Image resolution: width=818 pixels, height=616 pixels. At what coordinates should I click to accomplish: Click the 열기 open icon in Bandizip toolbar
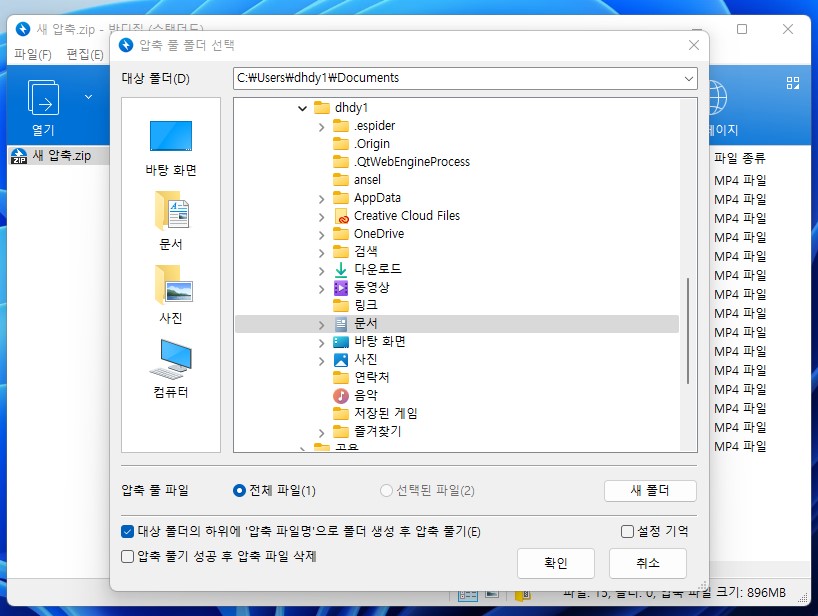click(x=43, y=98)
